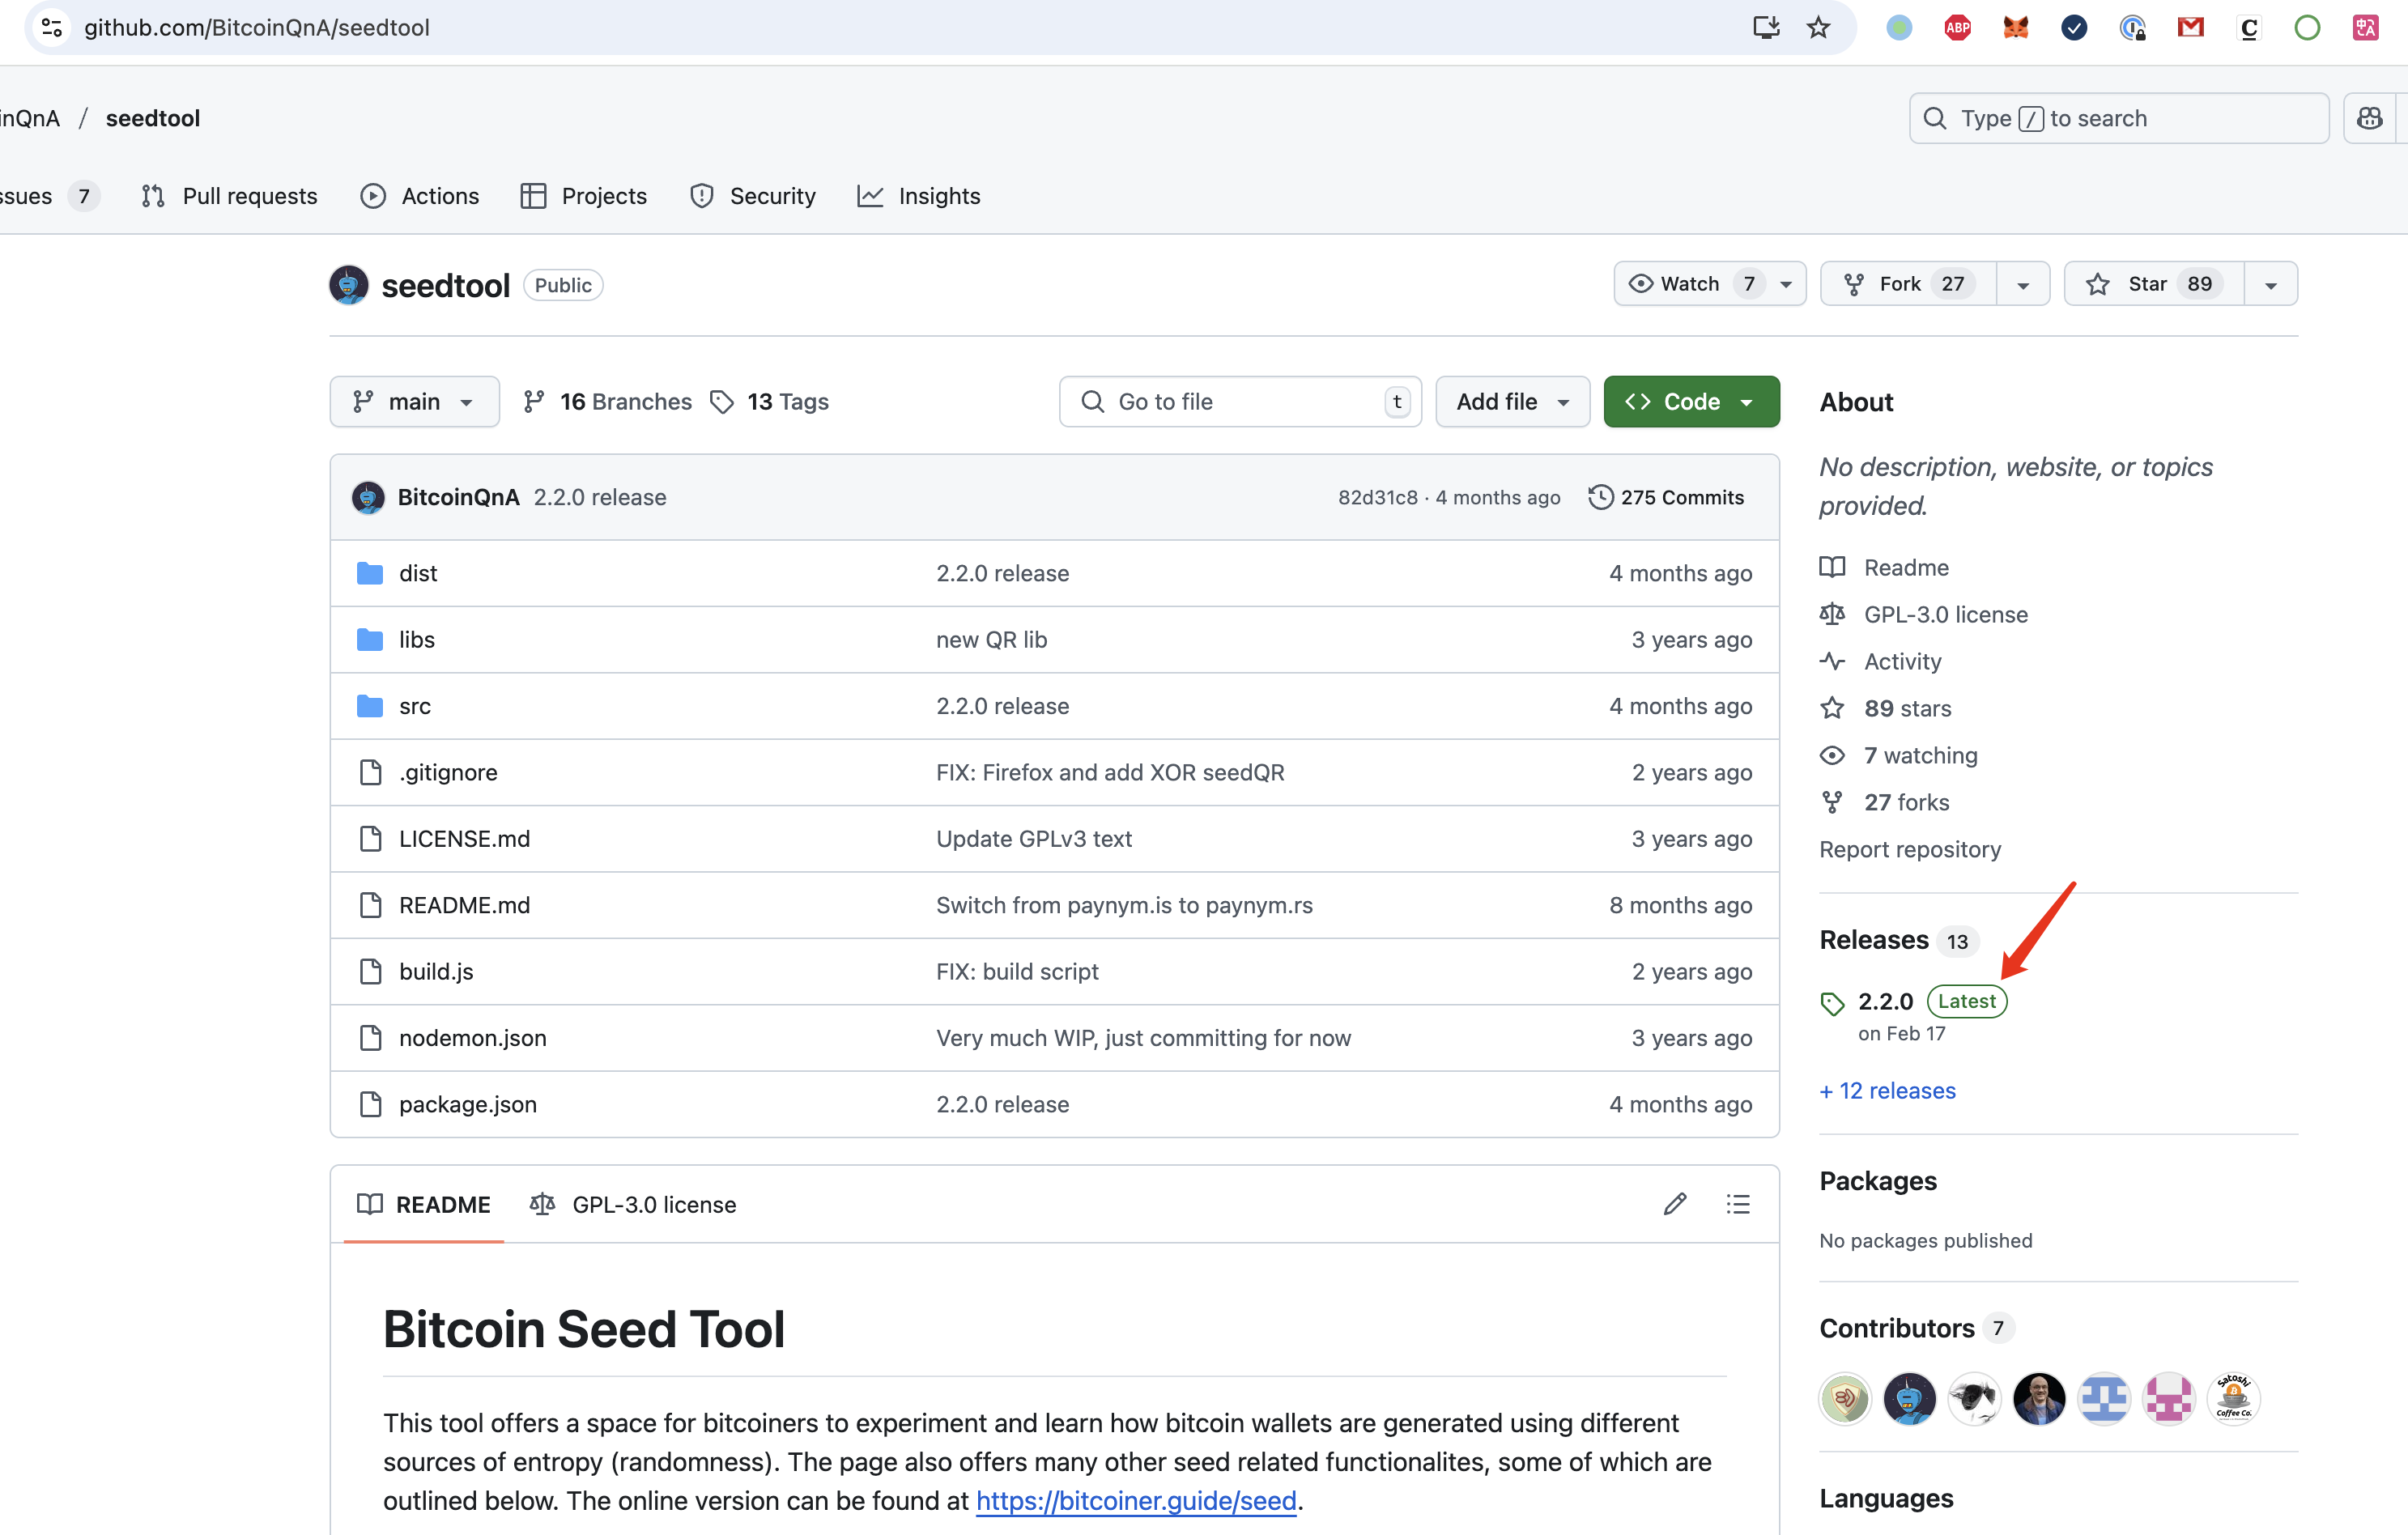
Task: Click the Satoshi Coffee Co contributor avatar
Action: click(2233, 1398)
